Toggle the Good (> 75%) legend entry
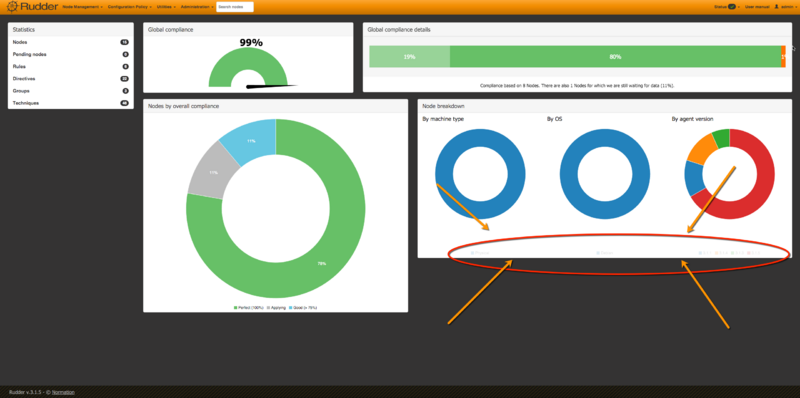Screen dimensions: 800x398 tap(303, 308)
